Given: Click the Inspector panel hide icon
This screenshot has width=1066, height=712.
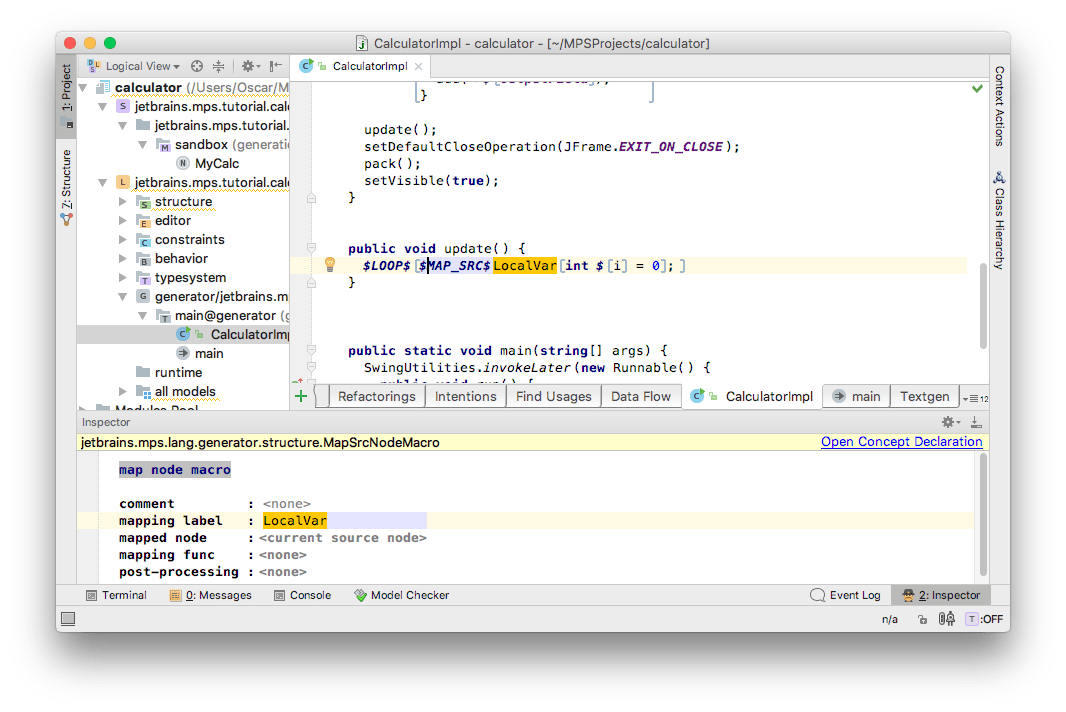Looking at the screenshot, I should [975, 422].
